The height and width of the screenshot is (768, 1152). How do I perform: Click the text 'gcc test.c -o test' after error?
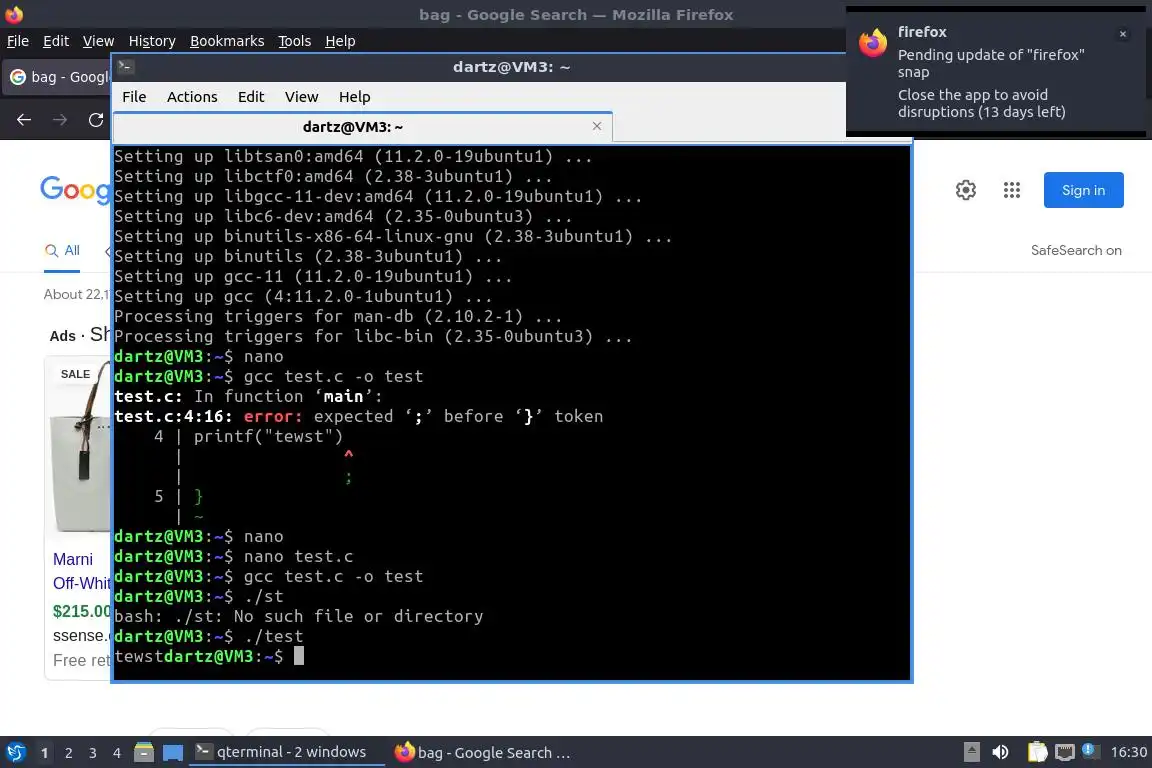pyautogui.click(x=334, y=576)
